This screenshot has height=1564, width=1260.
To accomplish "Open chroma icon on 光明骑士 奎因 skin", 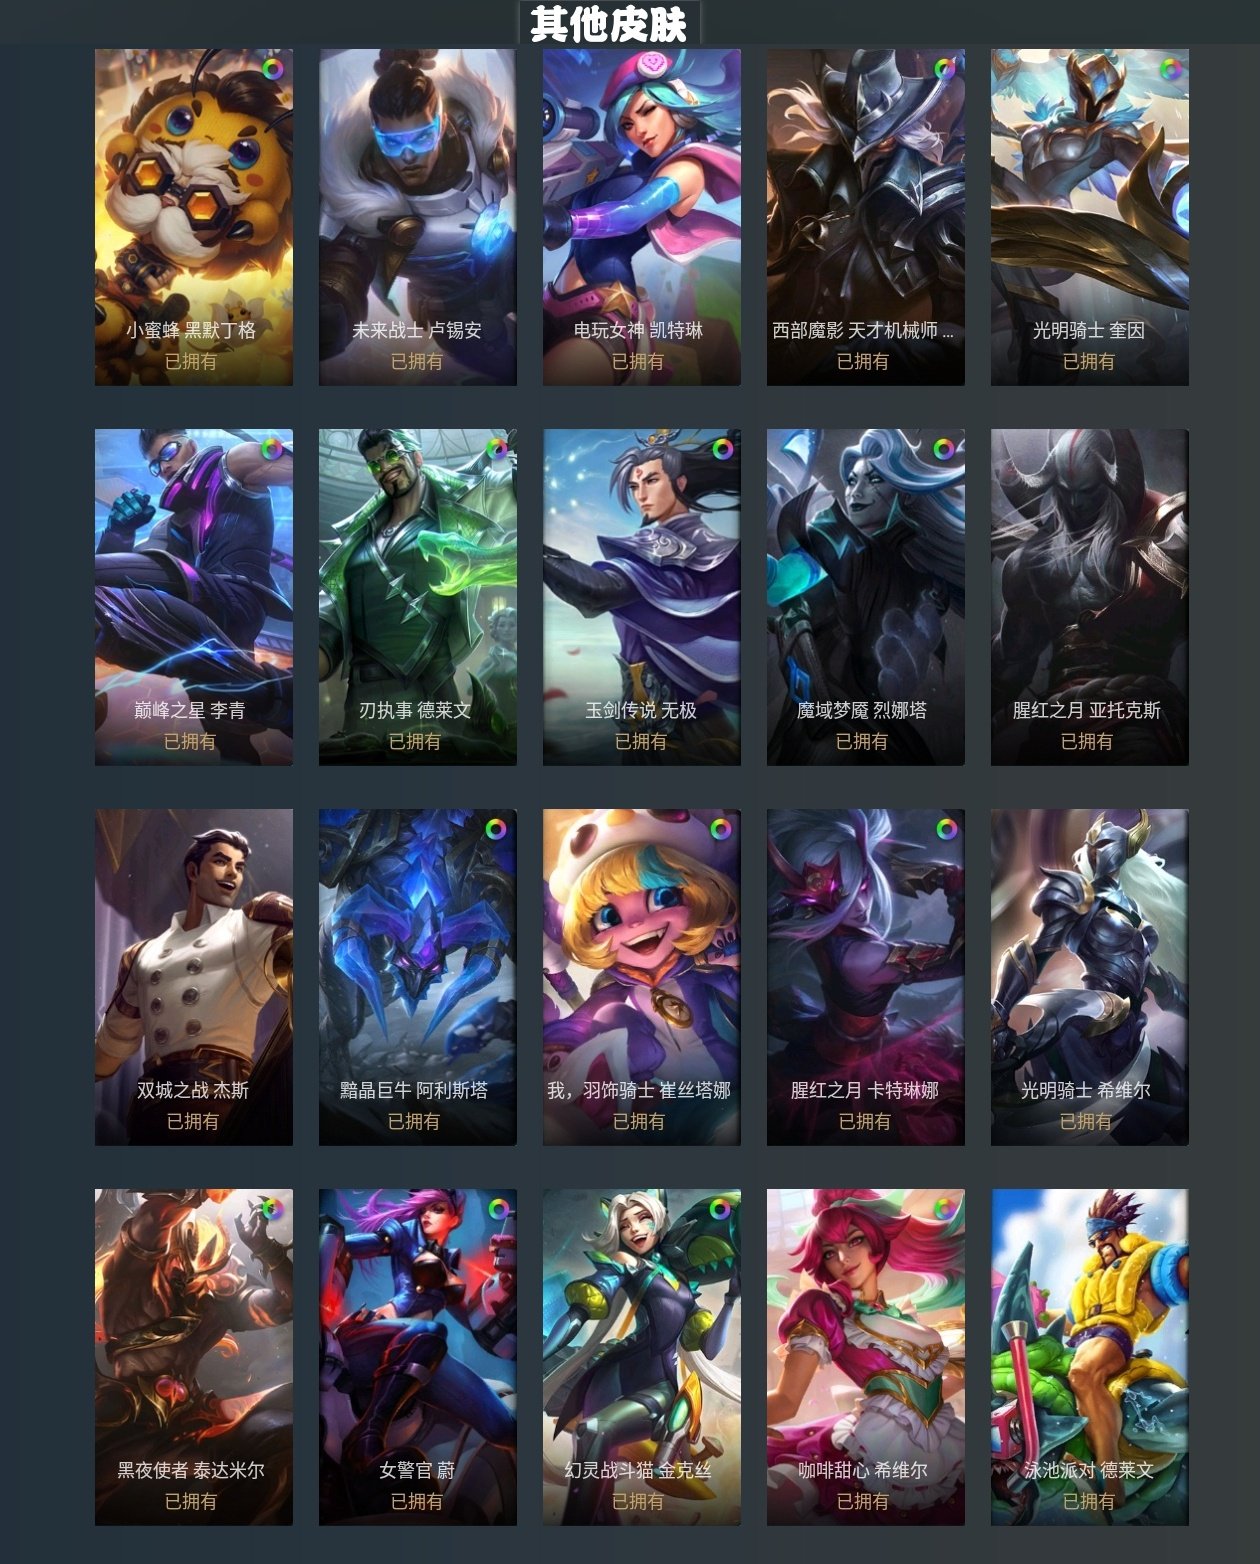I will [x=1170, y=69].
